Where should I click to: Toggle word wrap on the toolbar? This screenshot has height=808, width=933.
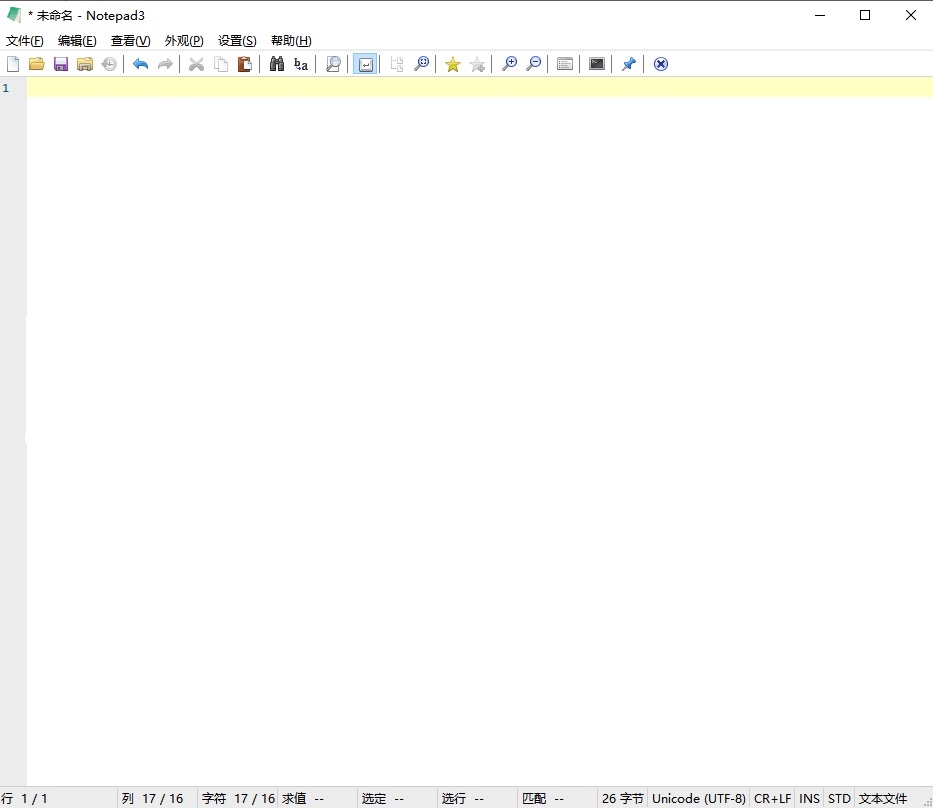(x=365, y=63)
